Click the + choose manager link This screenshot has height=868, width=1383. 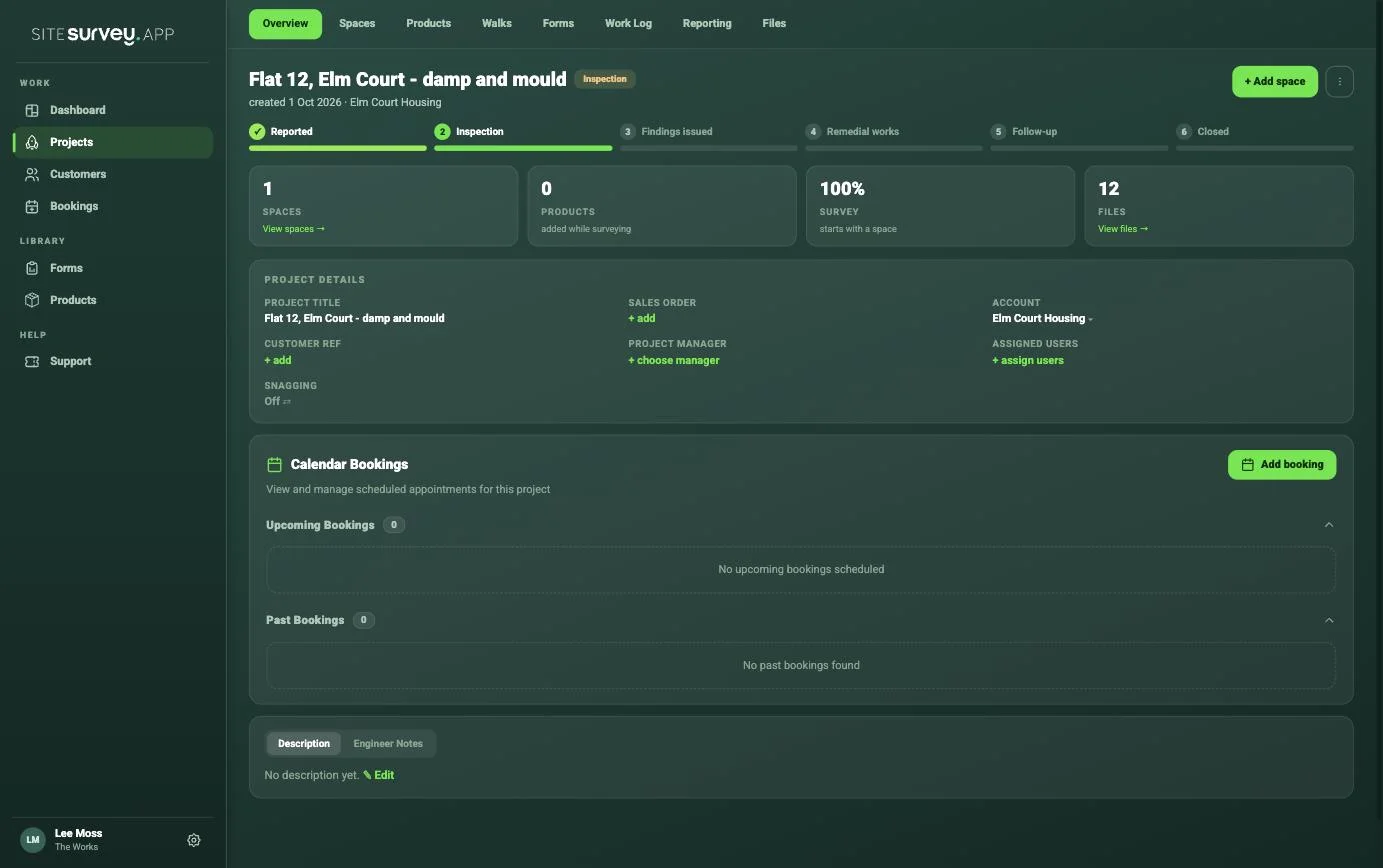(674, 360)
